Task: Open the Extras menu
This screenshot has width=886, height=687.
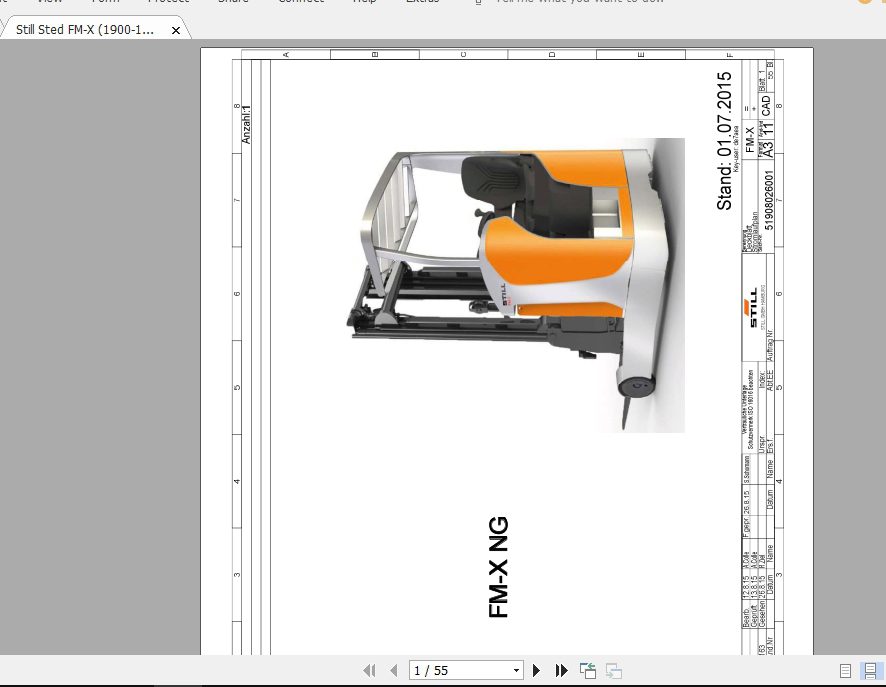Action: 421,2
